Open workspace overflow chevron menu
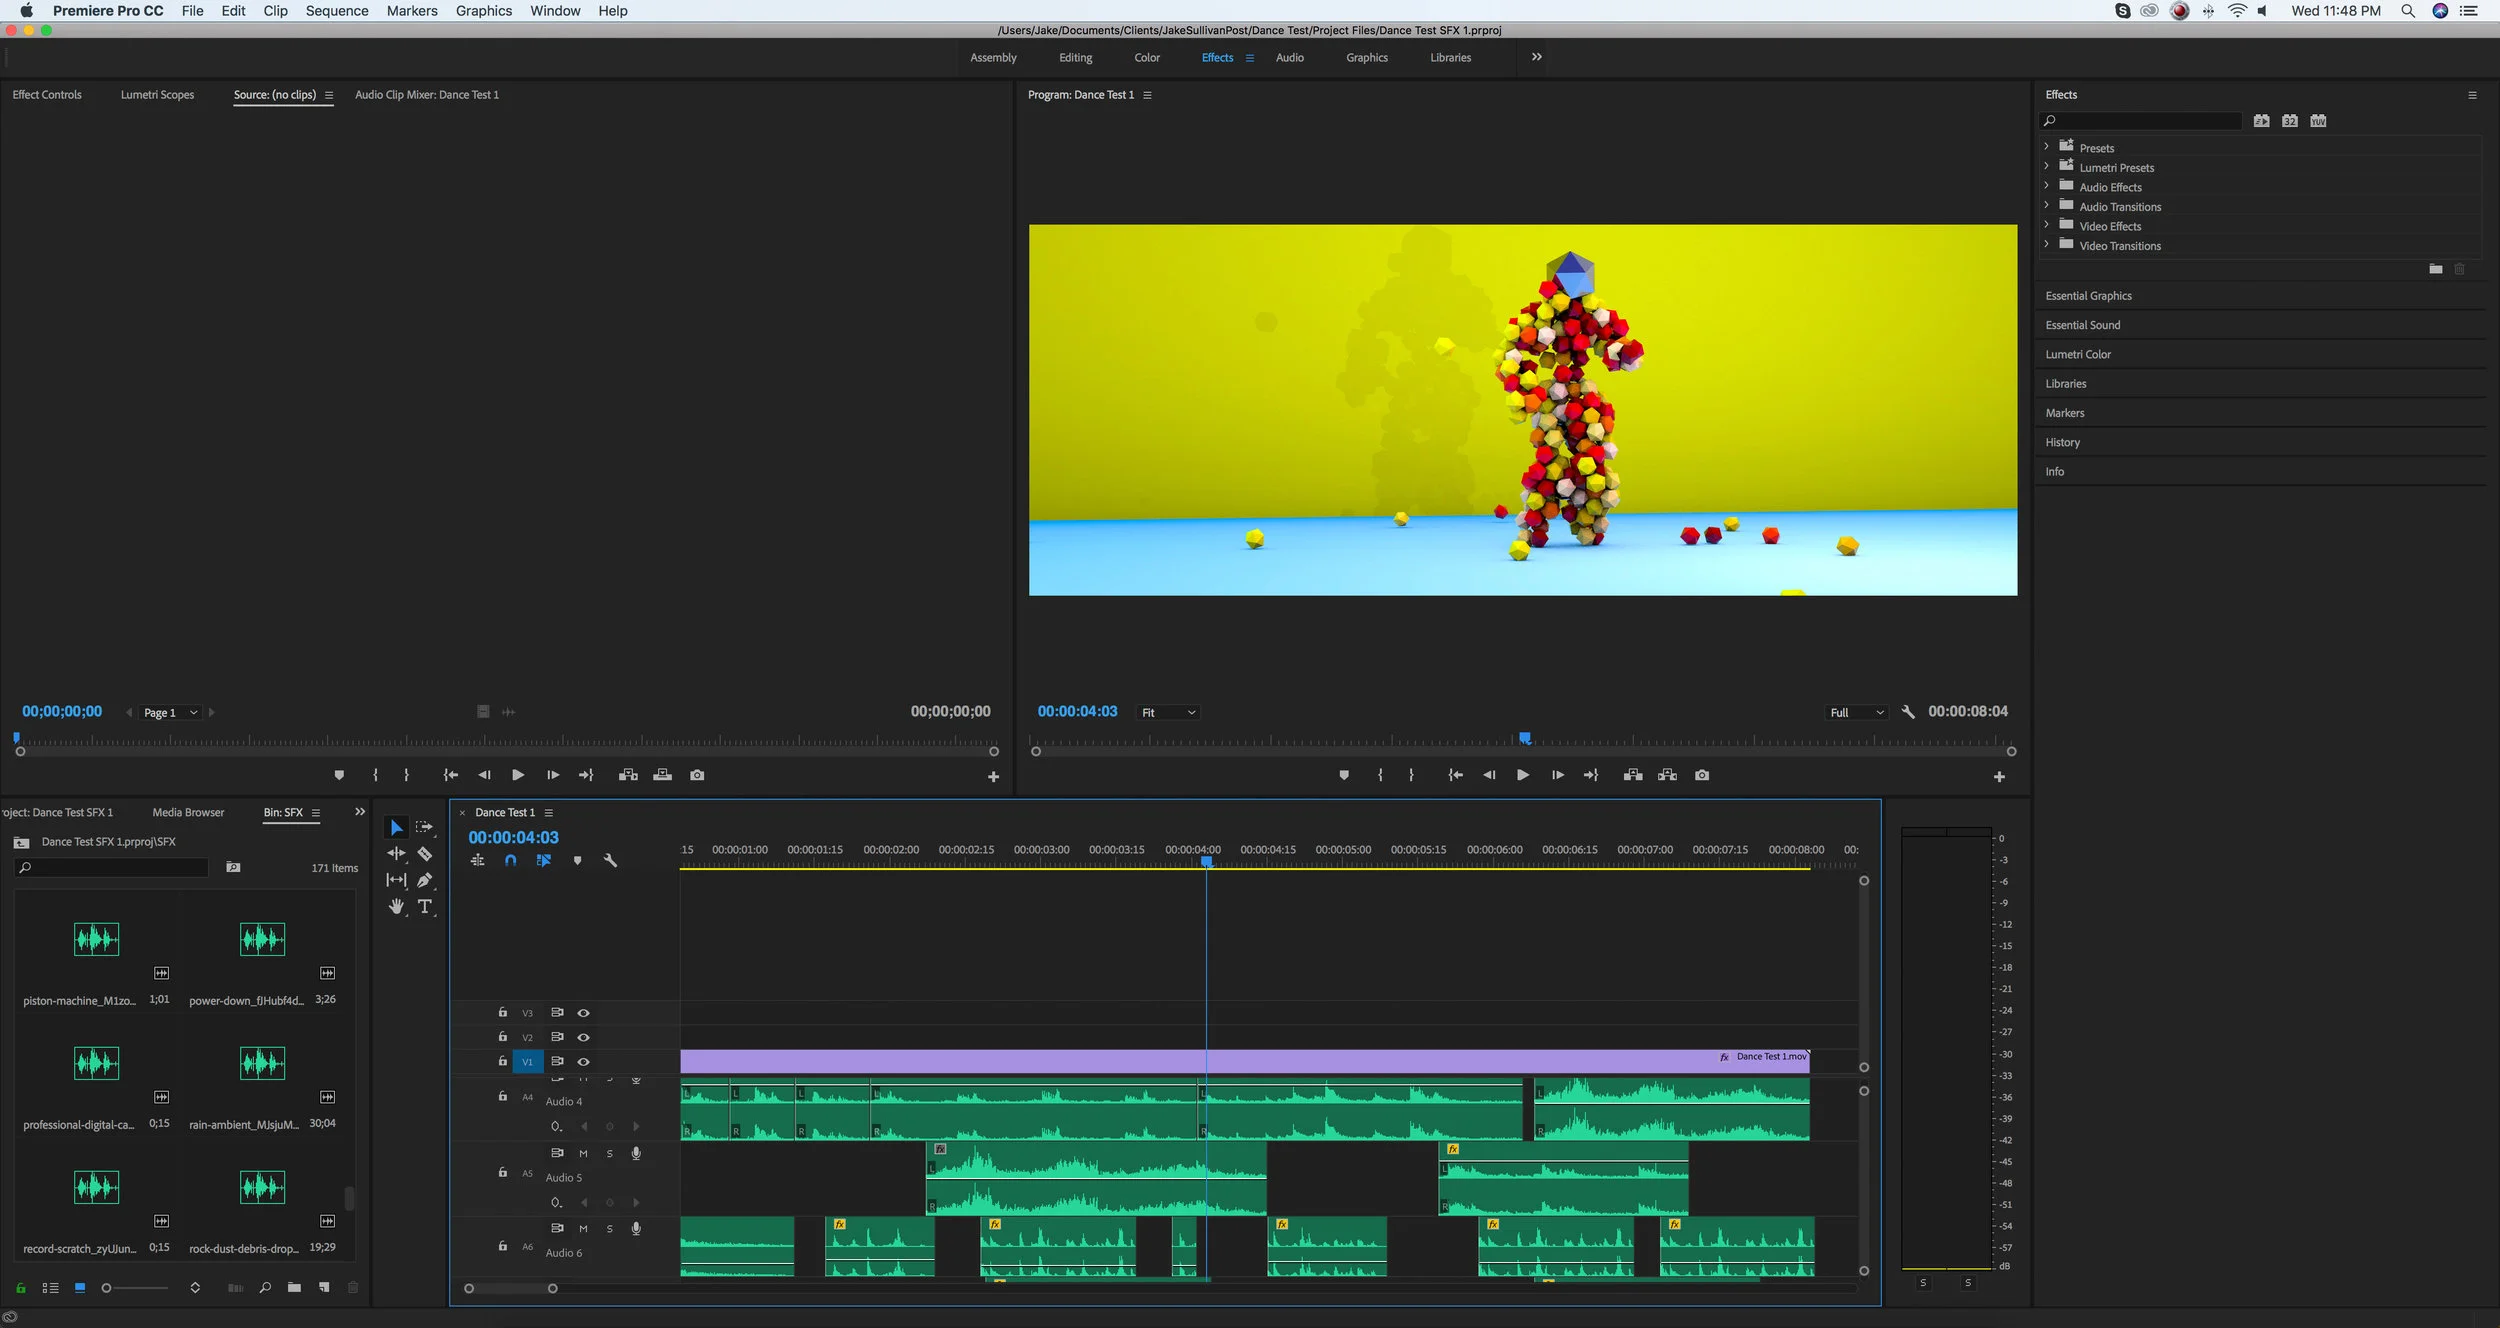 (x=1537, y=57)
